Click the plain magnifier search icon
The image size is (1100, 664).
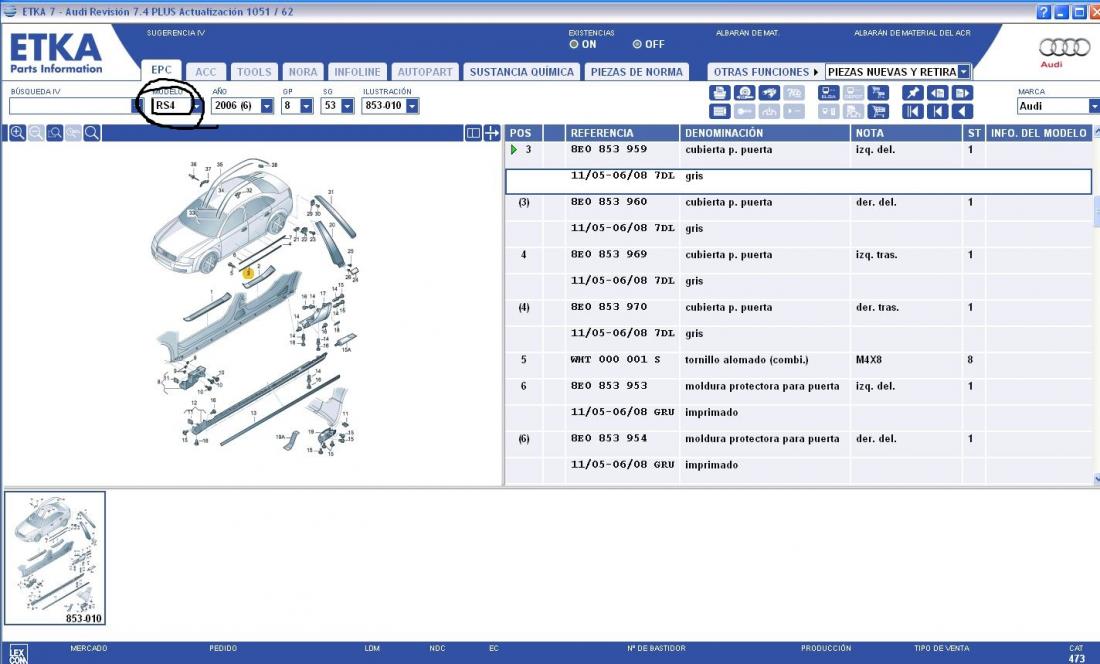tap(92, 133)
